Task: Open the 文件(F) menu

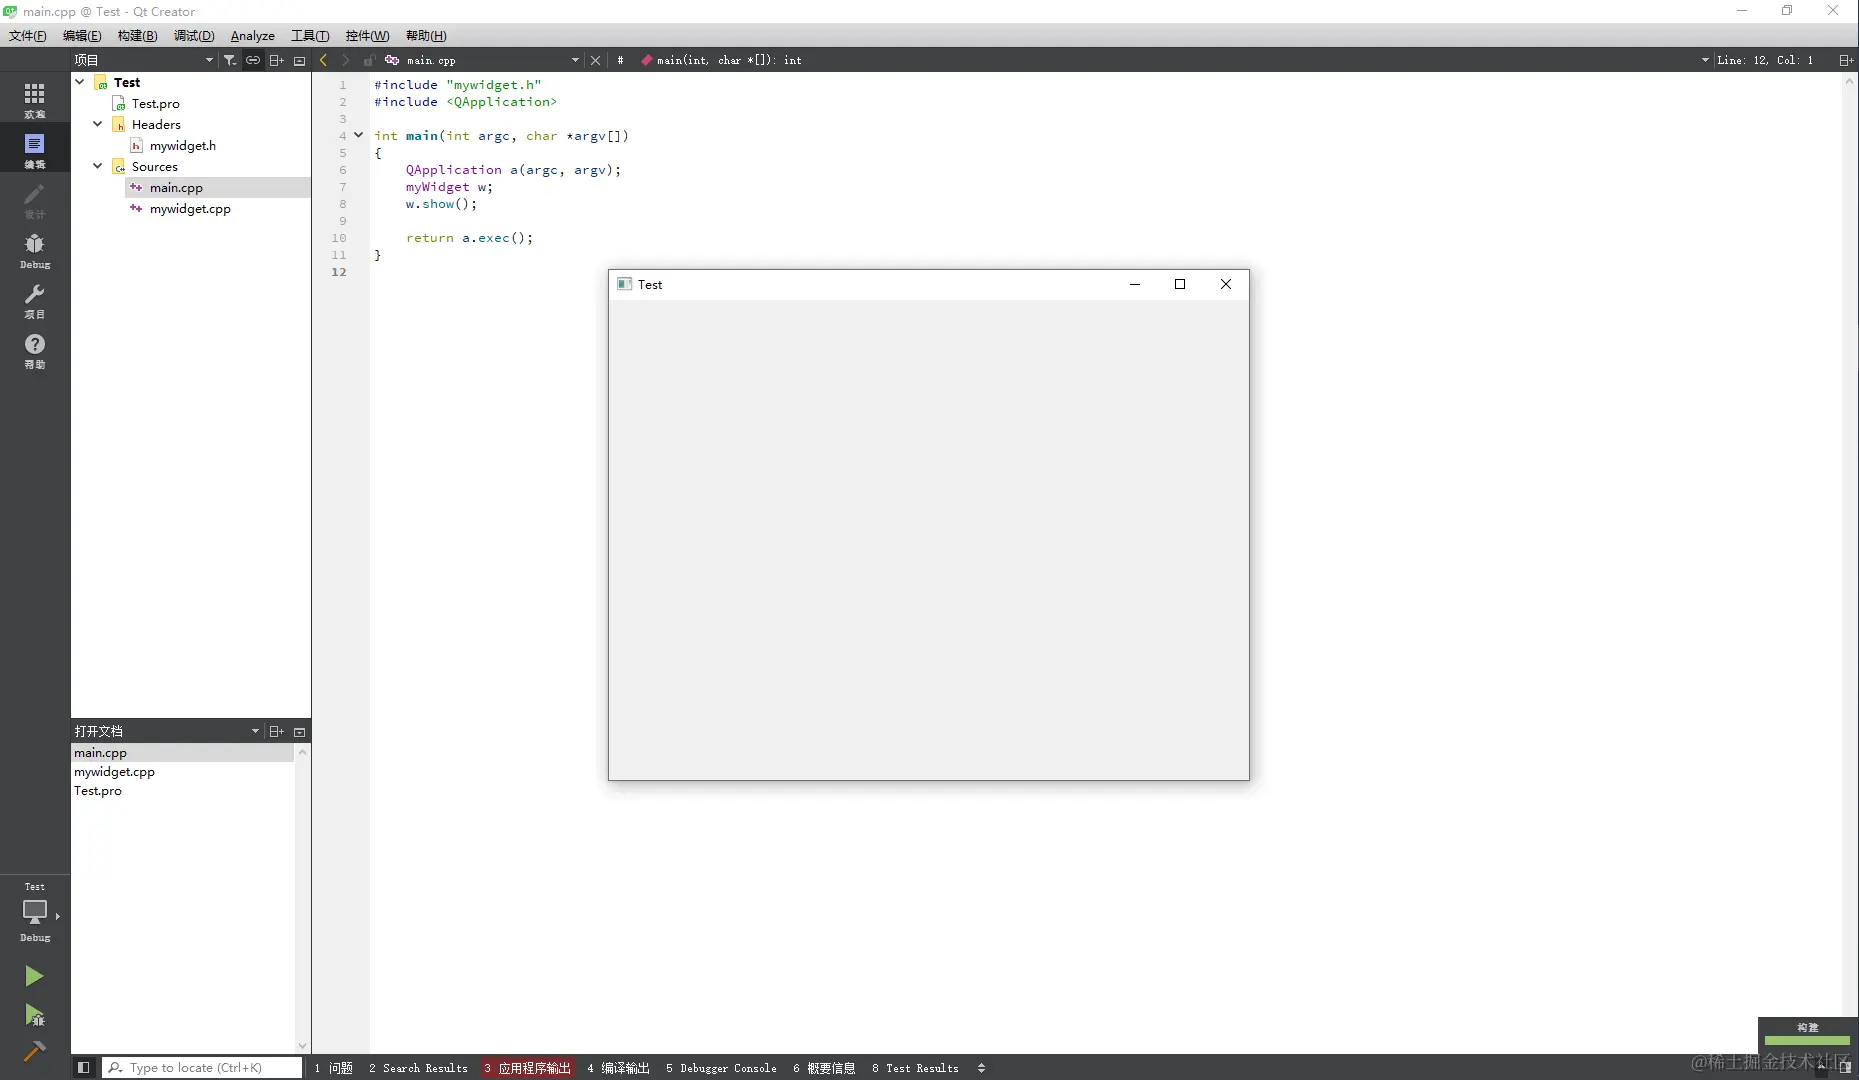Action: [28, 36]
